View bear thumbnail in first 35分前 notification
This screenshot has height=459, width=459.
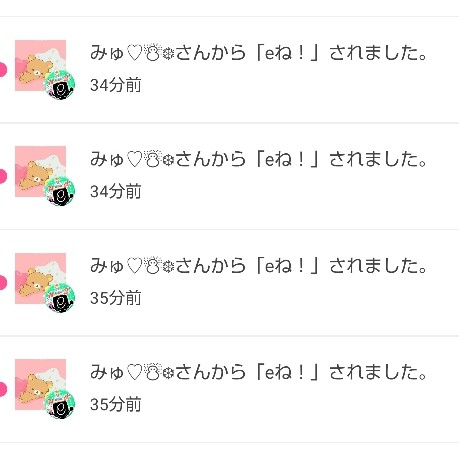click(x=40, y=278)
